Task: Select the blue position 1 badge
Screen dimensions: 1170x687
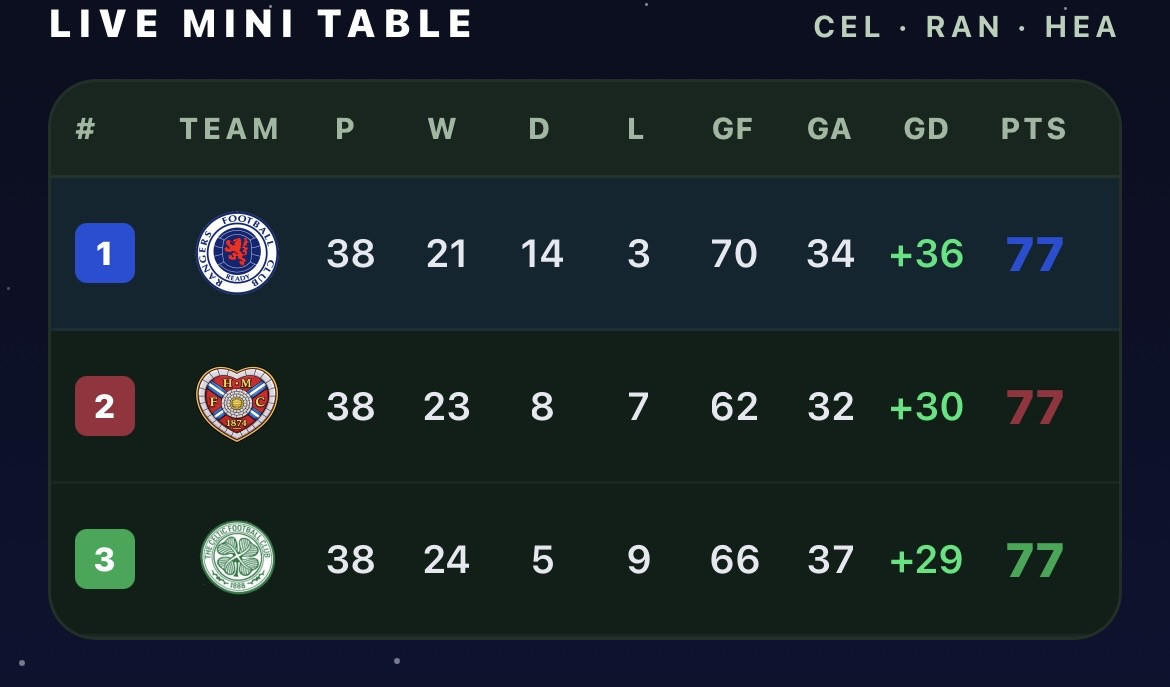Action: click(105, 253)
